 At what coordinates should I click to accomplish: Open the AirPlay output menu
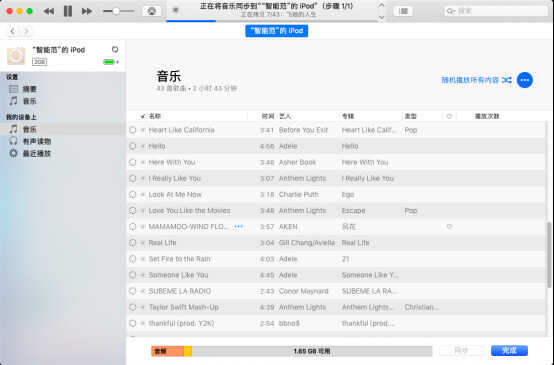pyautogui.click(x=152, y=11)
